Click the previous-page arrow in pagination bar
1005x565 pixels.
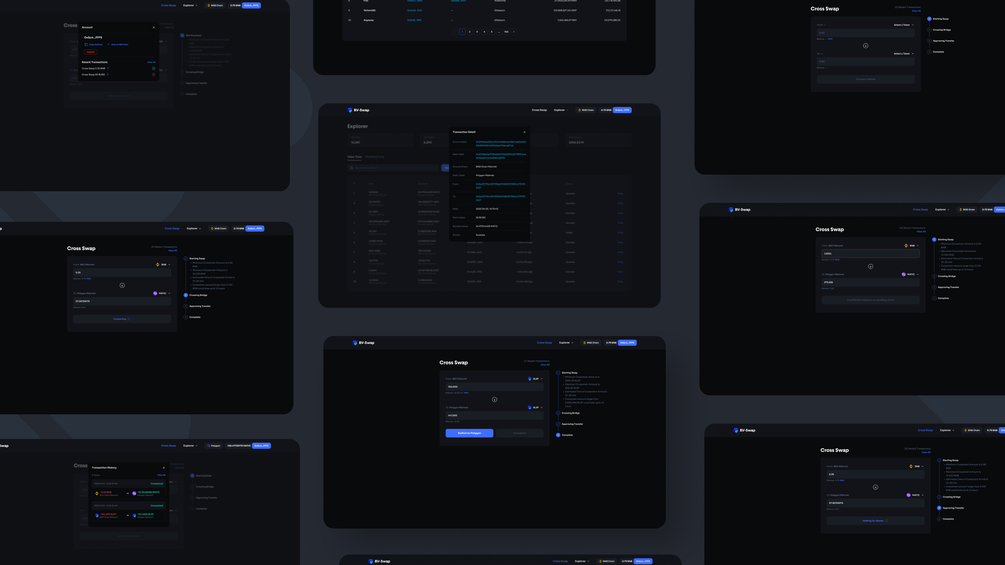pos(455,31)
